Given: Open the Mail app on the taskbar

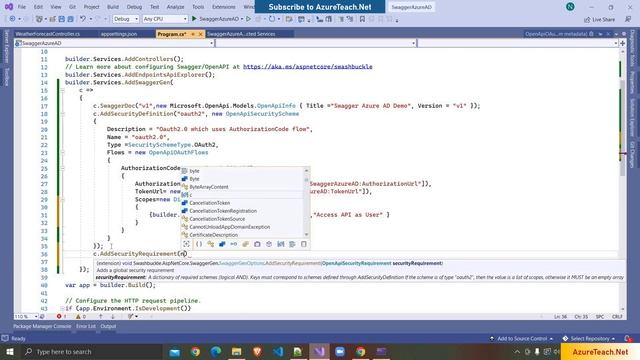Looking at the screenshot, I should (x=174, y=352).
